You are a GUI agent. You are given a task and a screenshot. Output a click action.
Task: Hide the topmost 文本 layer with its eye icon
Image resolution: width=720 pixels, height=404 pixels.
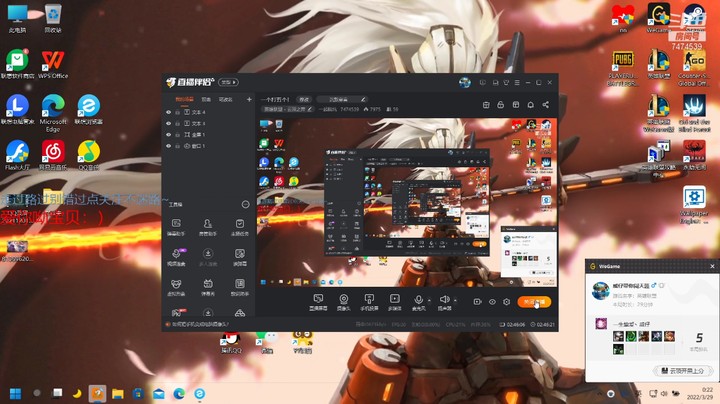(169, 112)
